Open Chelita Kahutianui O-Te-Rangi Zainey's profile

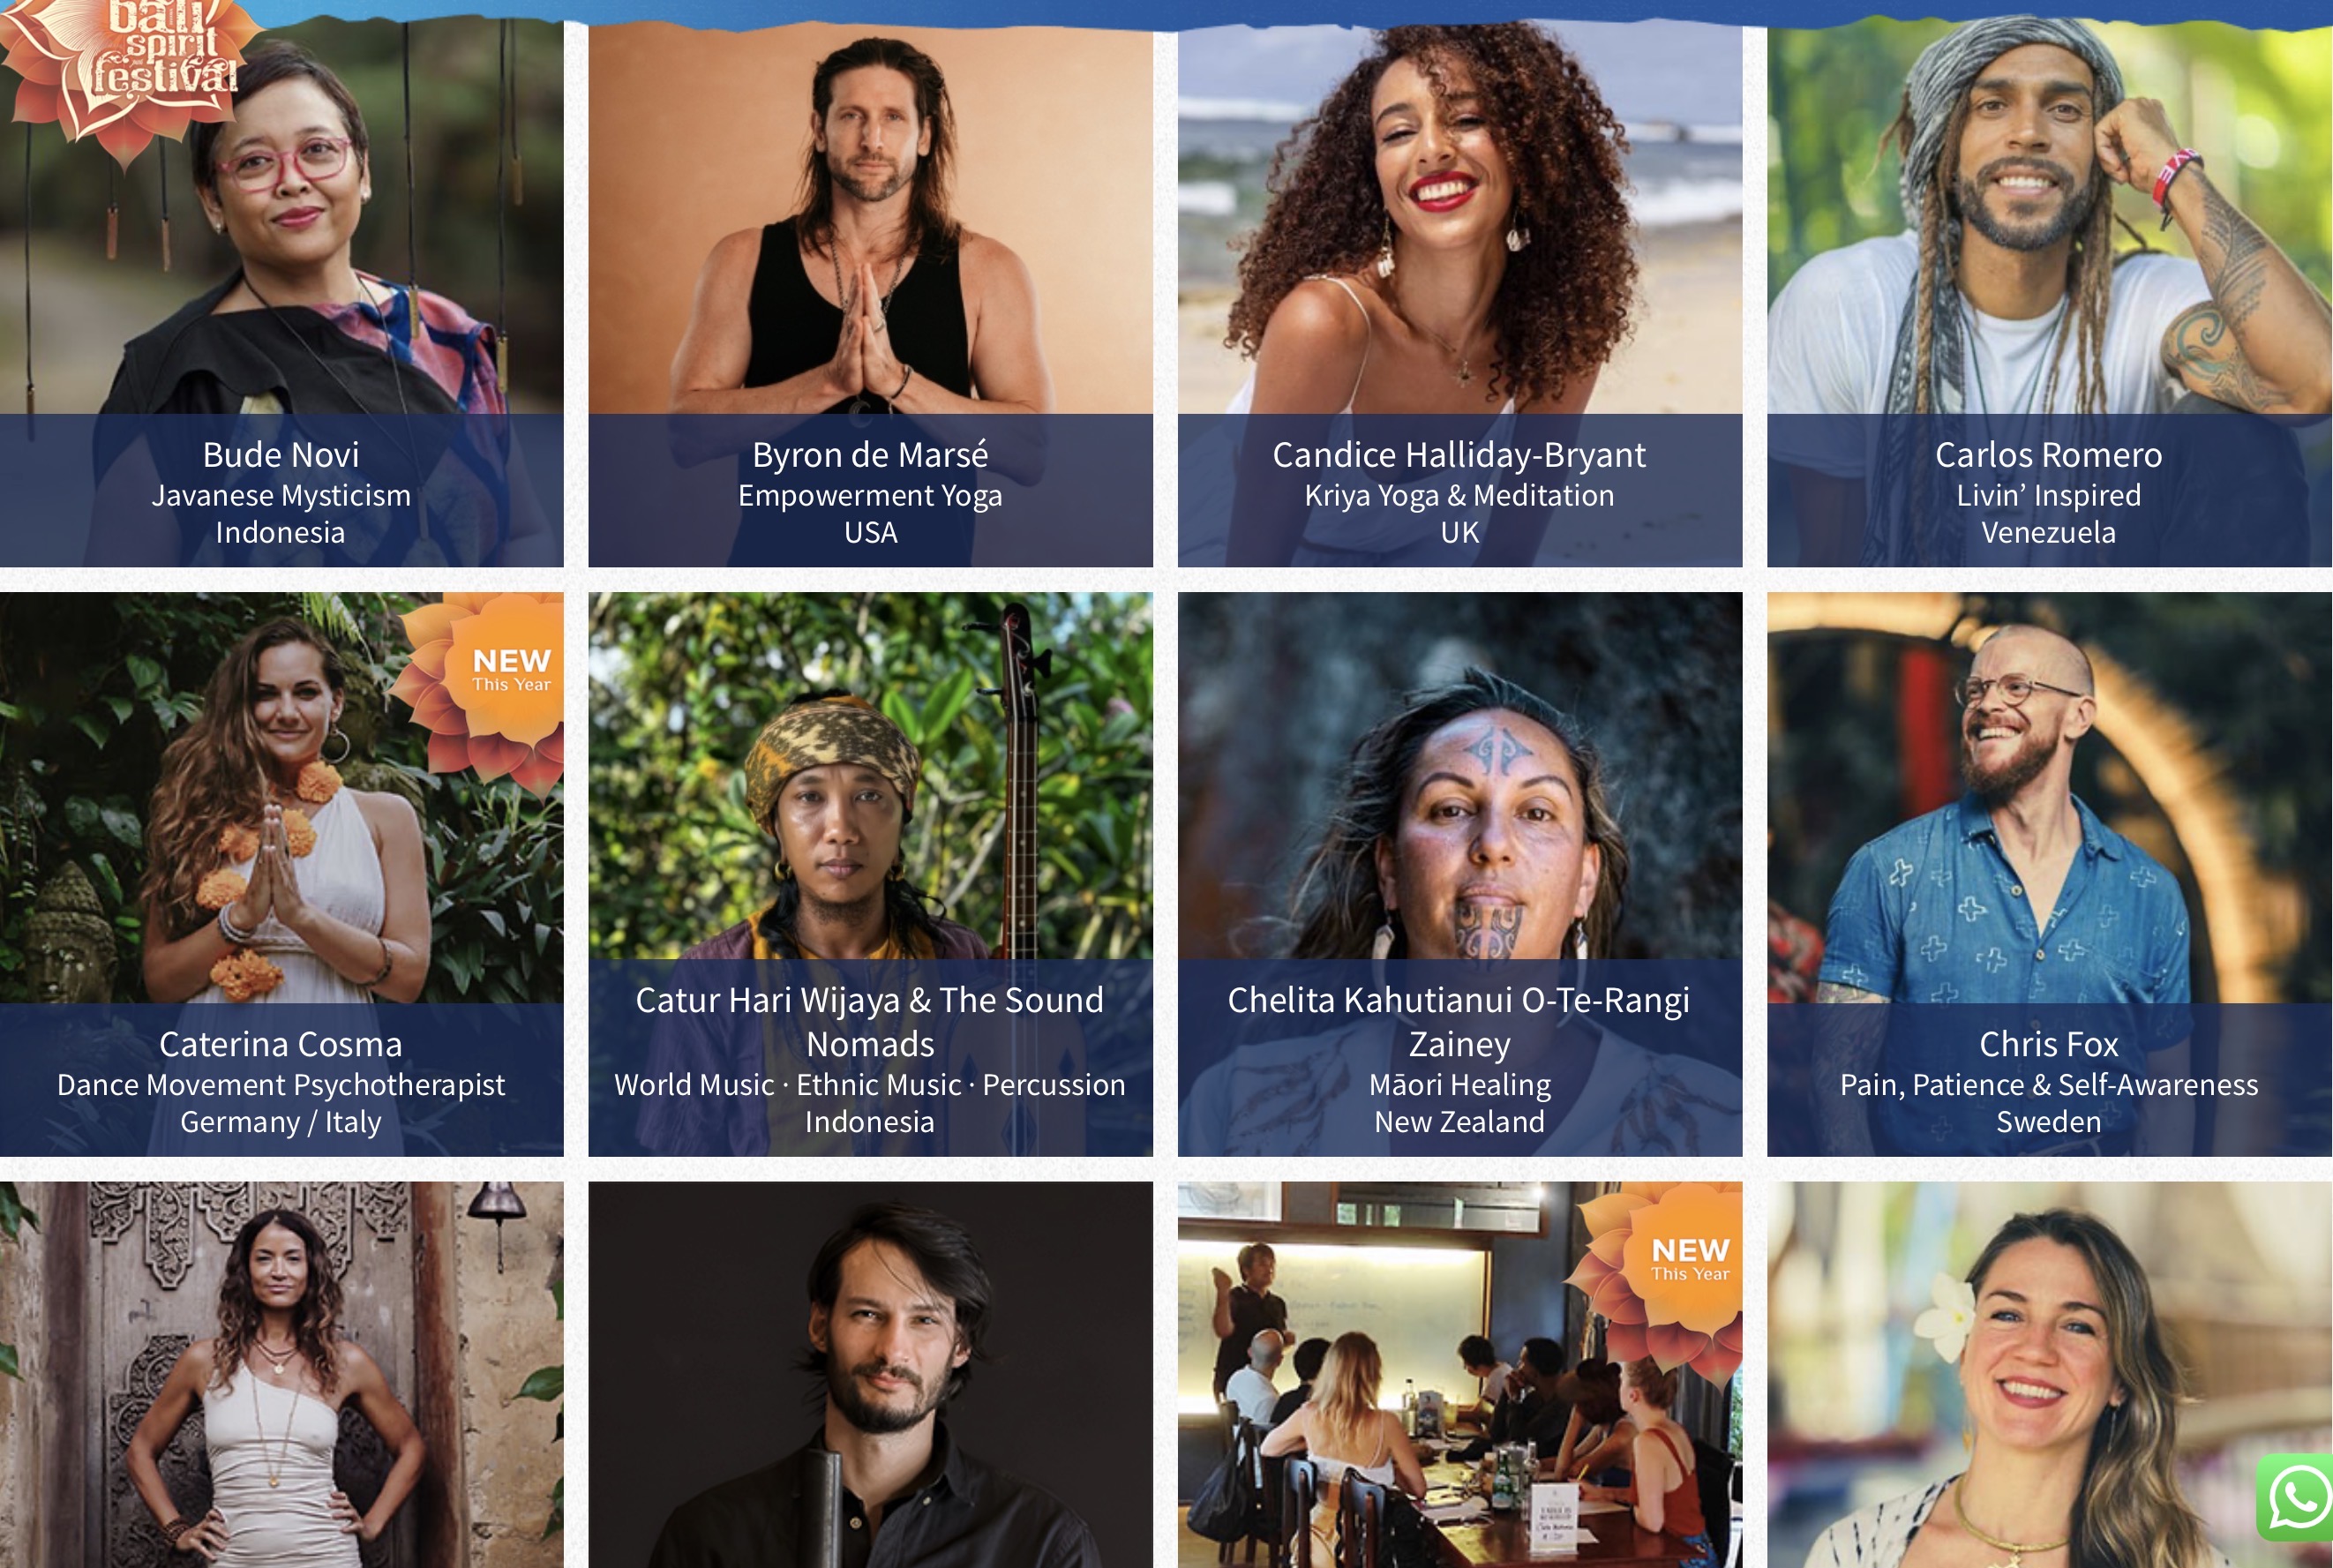(1459, 1021)
